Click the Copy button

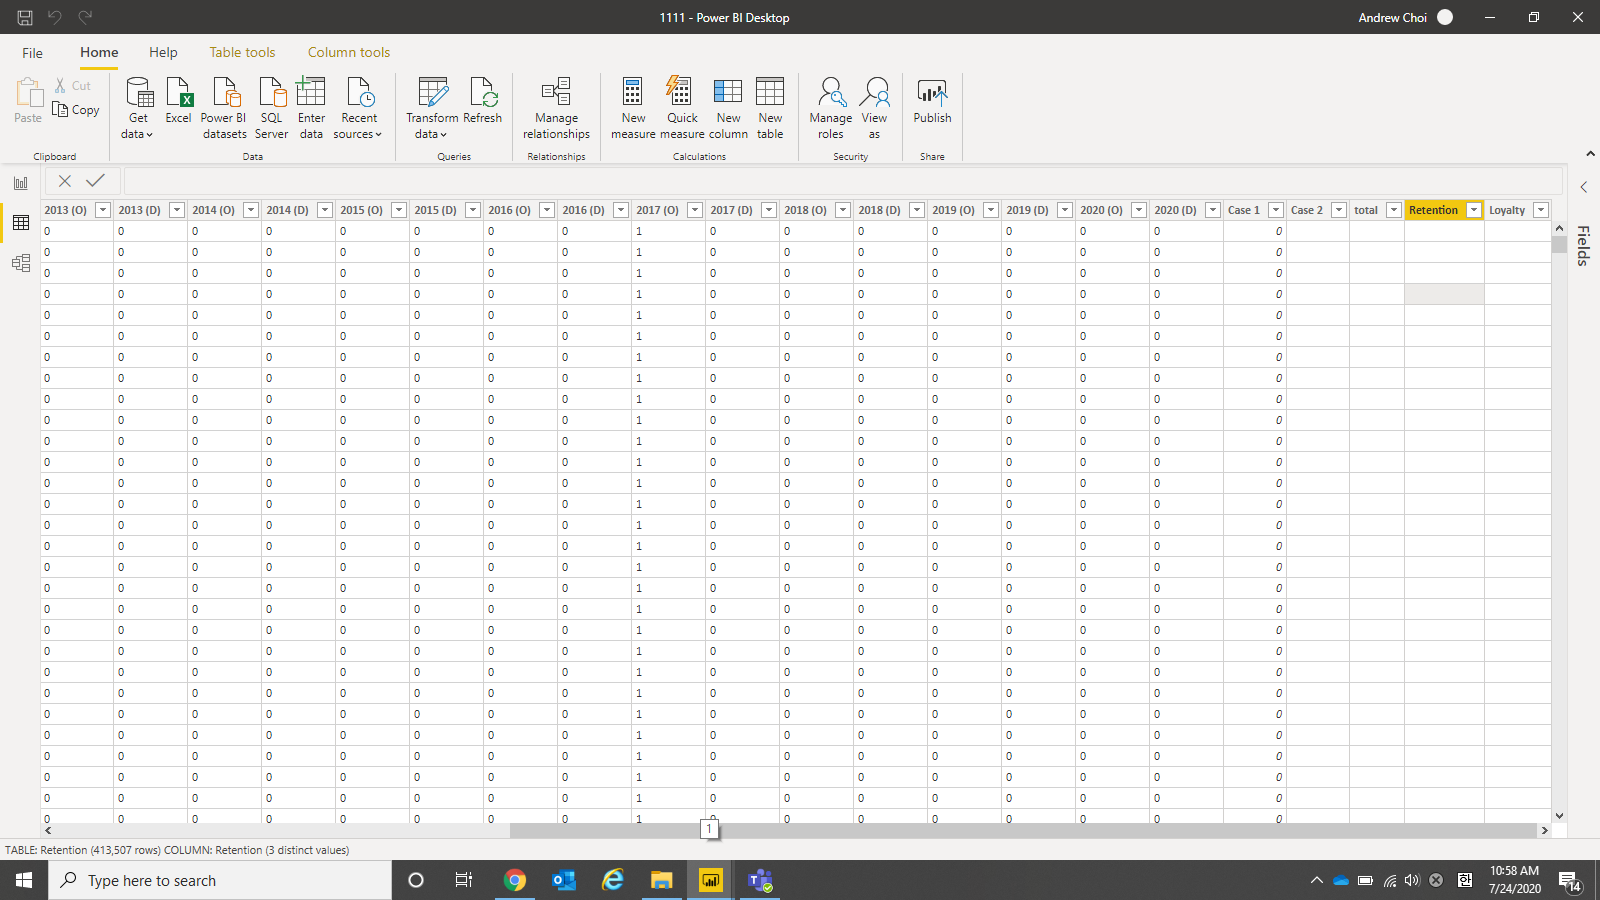[76, 110]
